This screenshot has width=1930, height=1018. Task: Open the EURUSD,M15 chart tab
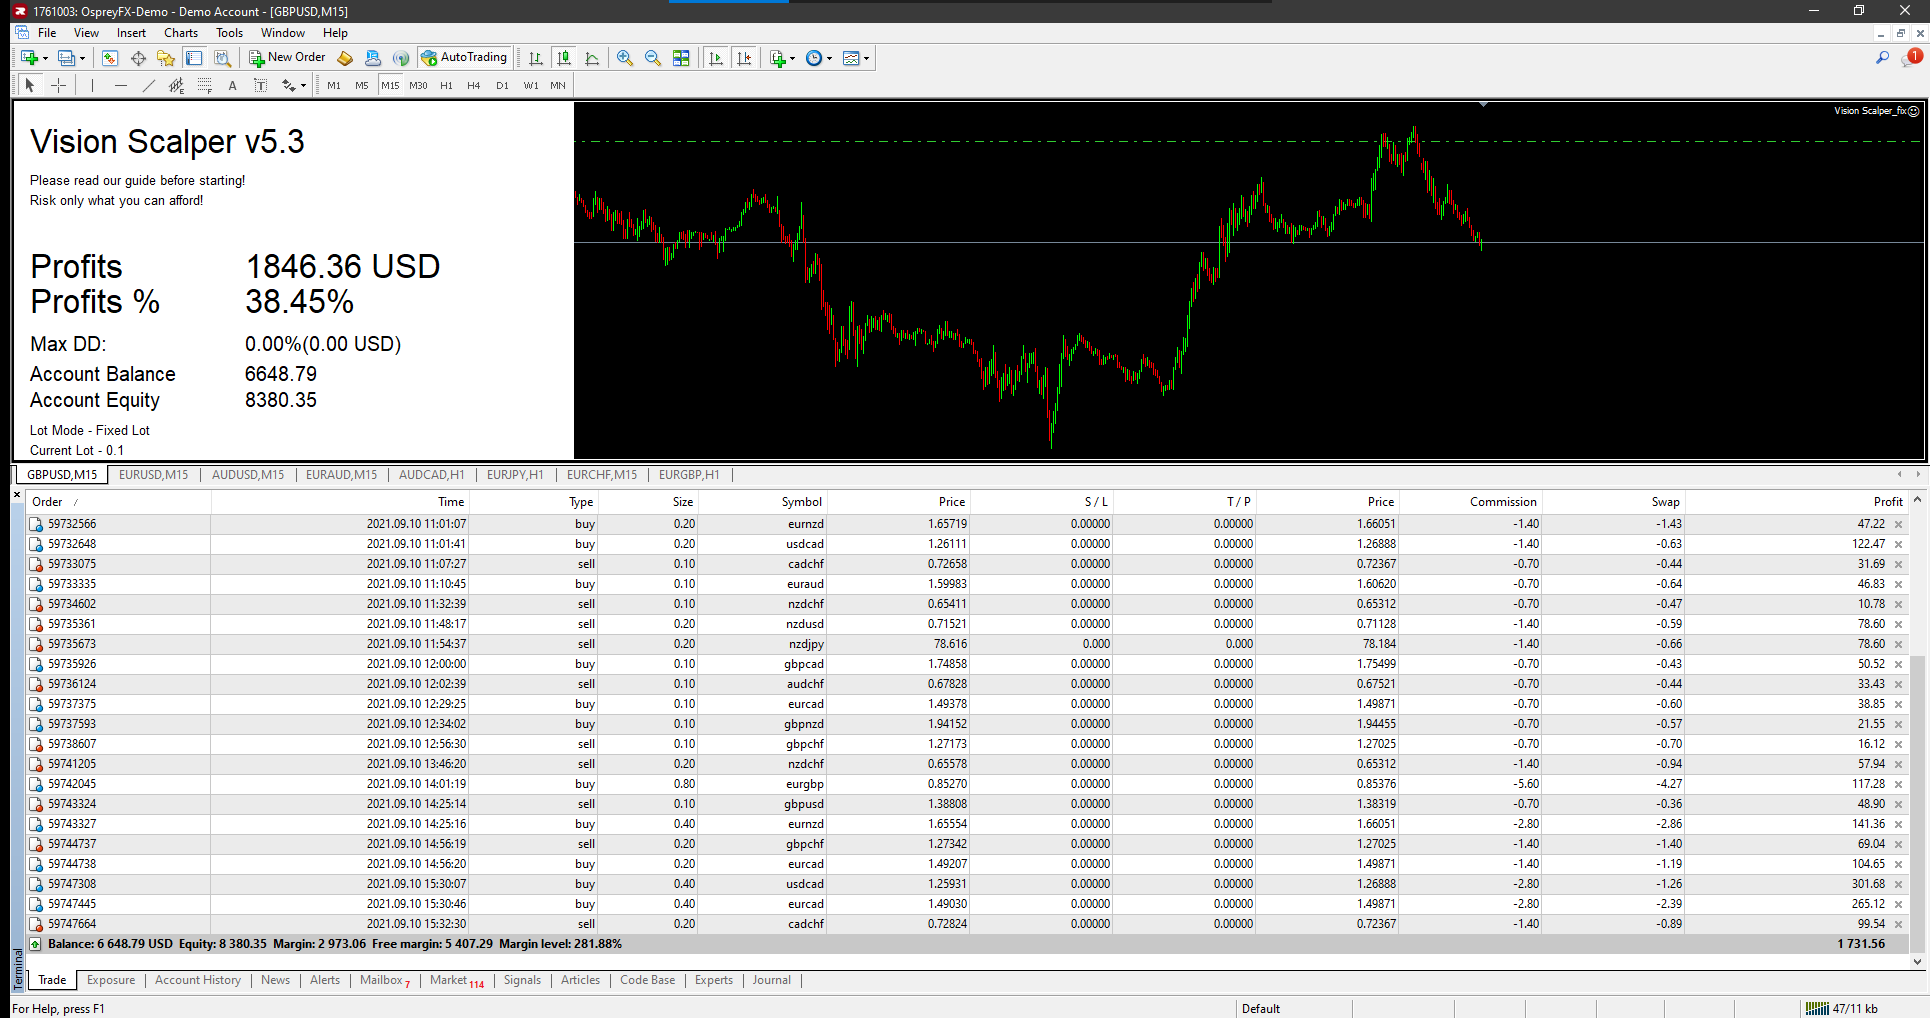click(153, 475)
